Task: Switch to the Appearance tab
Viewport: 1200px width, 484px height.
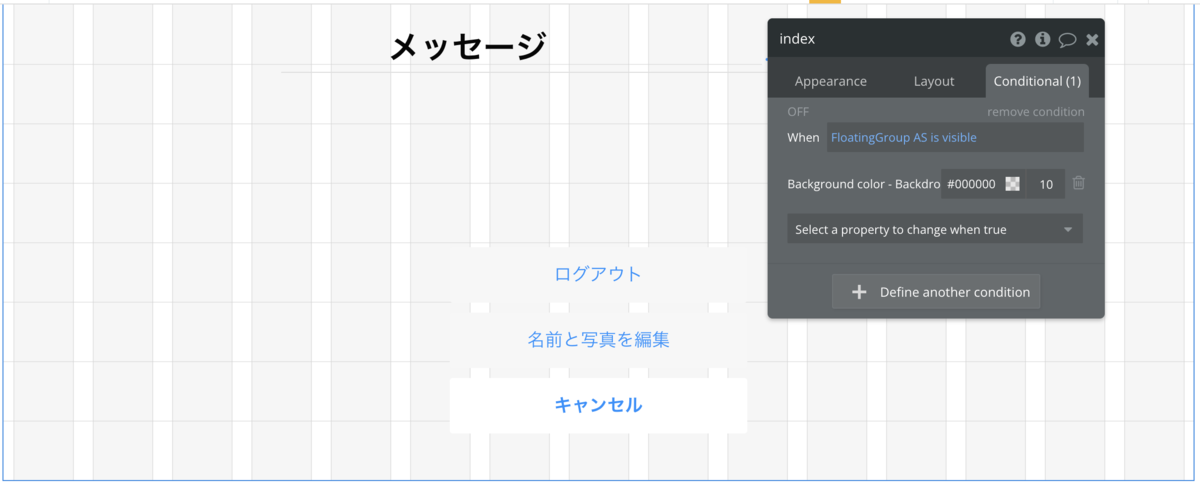Action: point(831,81)
